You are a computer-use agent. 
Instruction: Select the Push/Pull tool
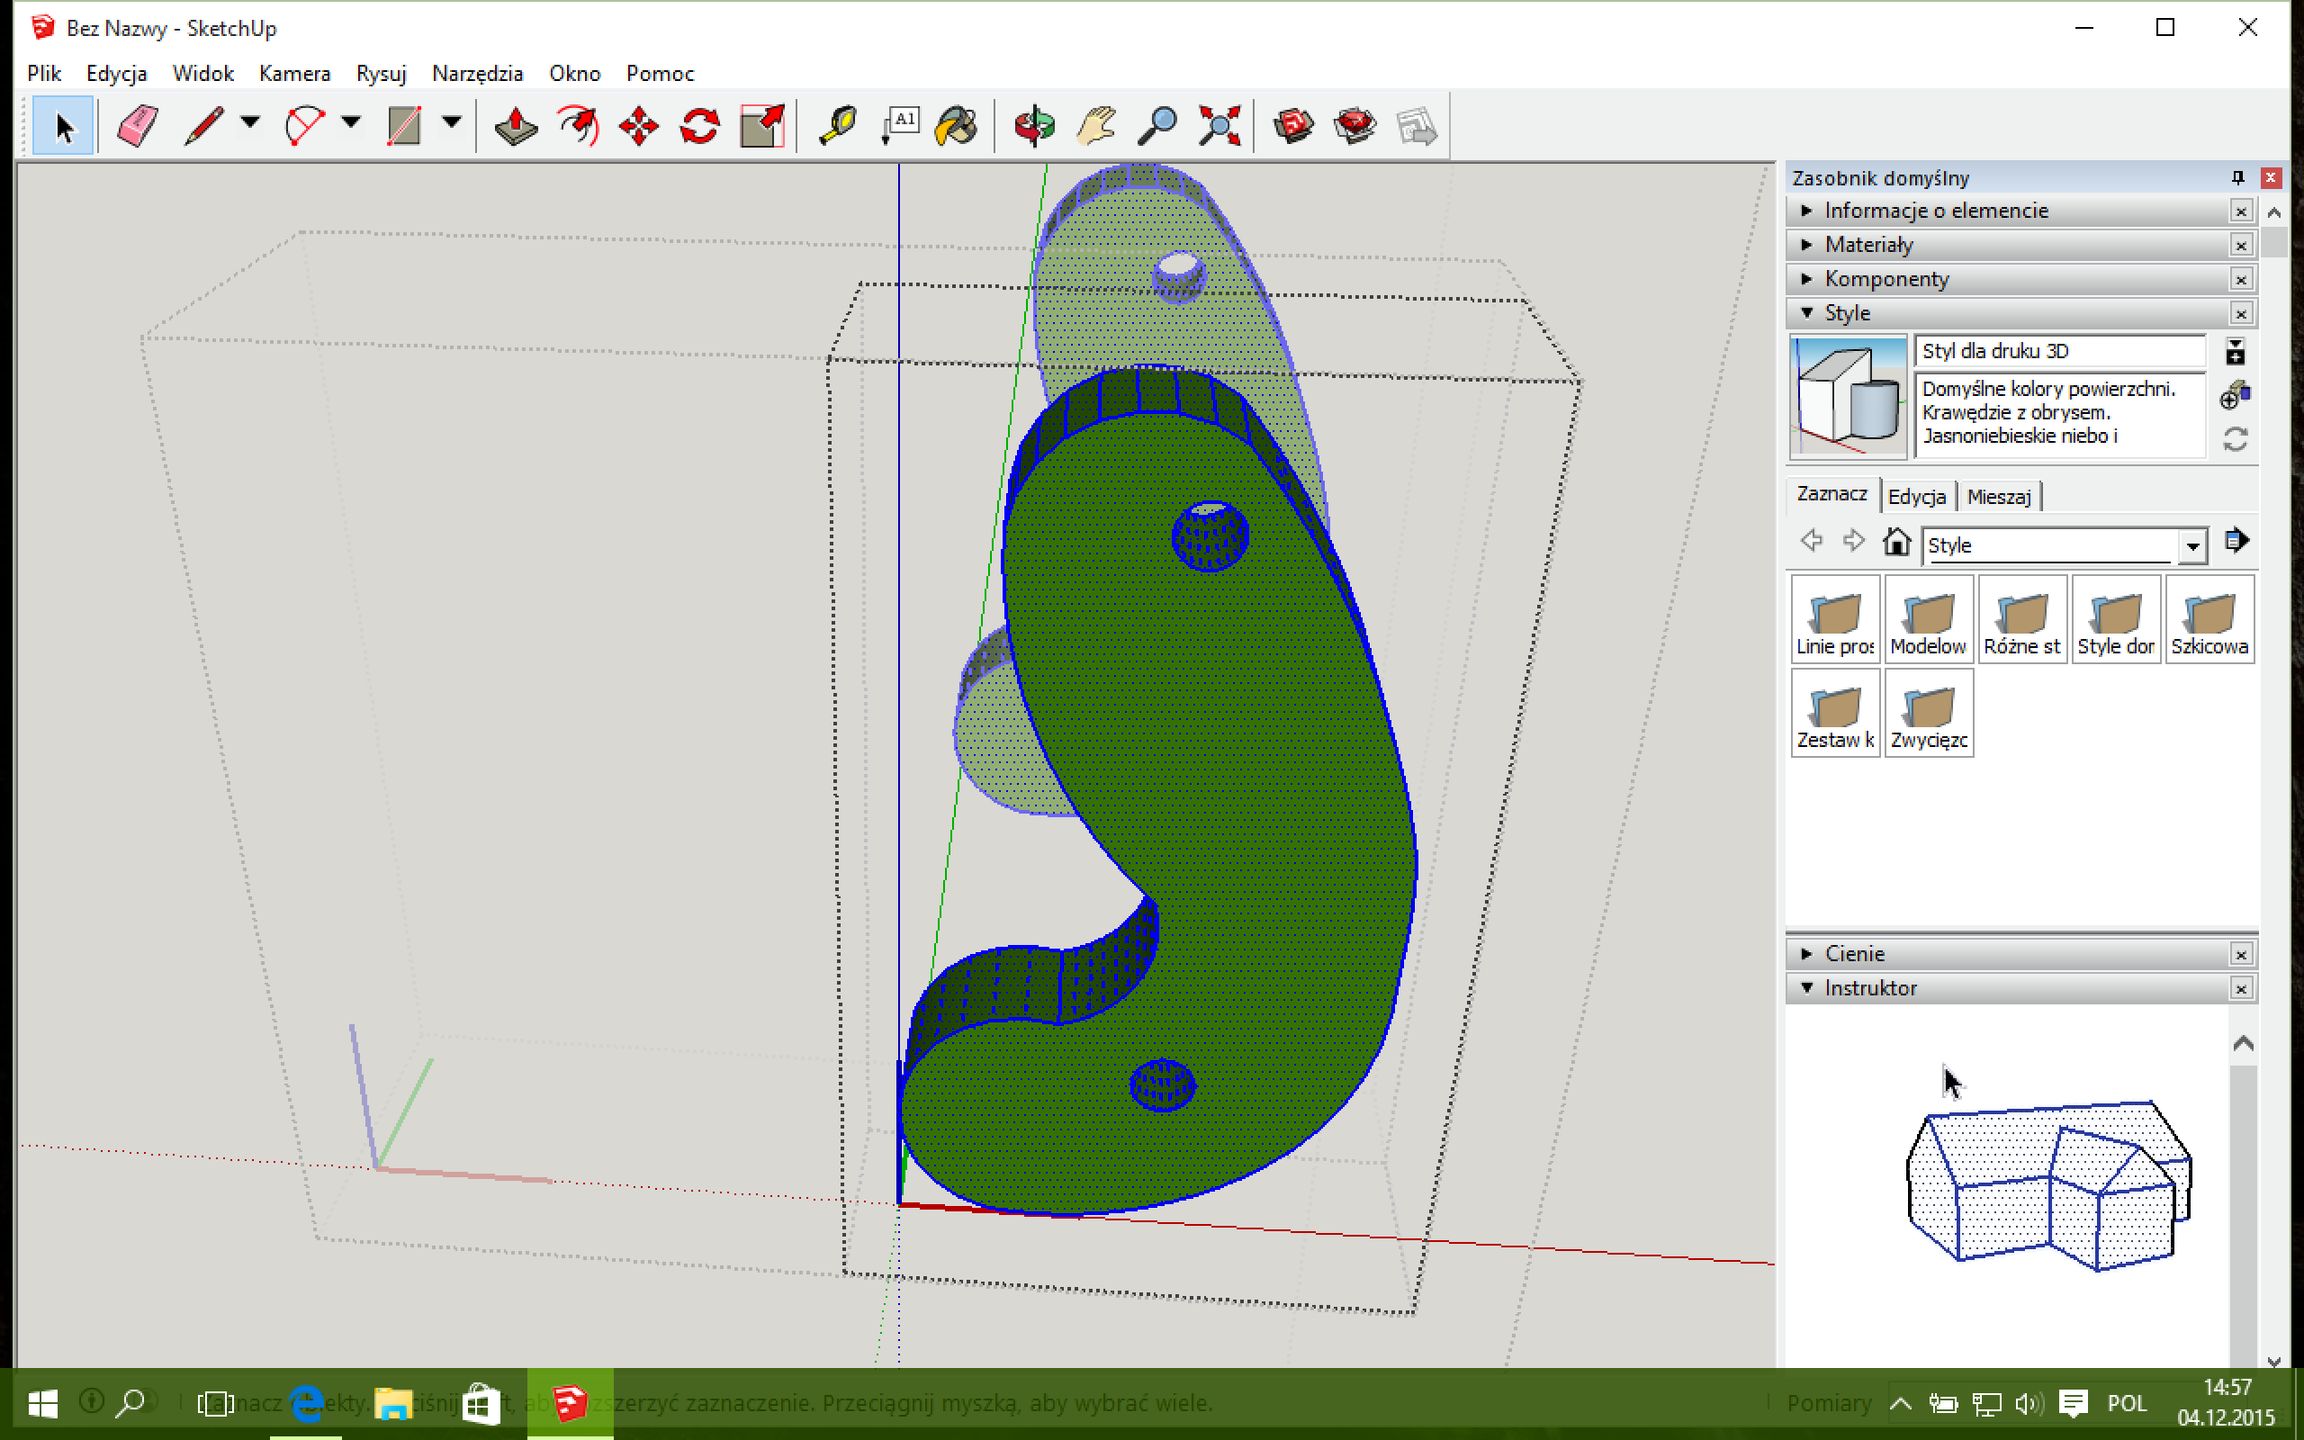[516, 127]
